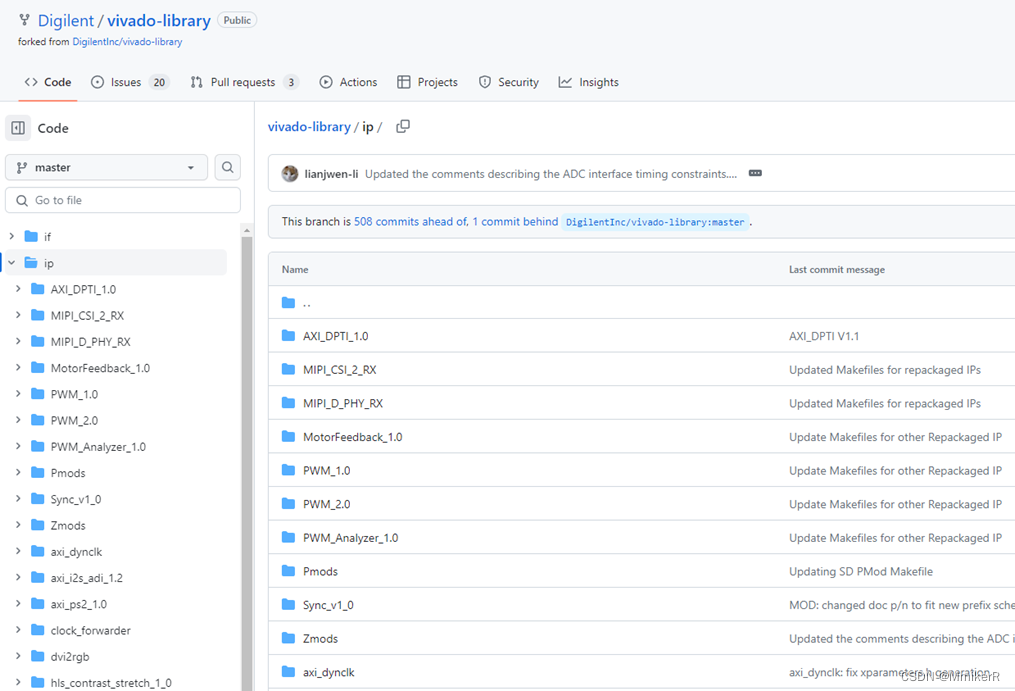The height and width of the screenshot is (691, 1015).
Task: Expand hls_contrast_stretch_1_0 chevron in sidebar
Action: click(x=18, y=682)
